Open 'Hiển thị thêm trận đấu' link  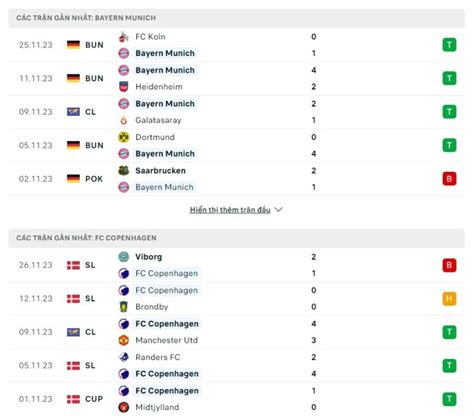tap(230, 210)
